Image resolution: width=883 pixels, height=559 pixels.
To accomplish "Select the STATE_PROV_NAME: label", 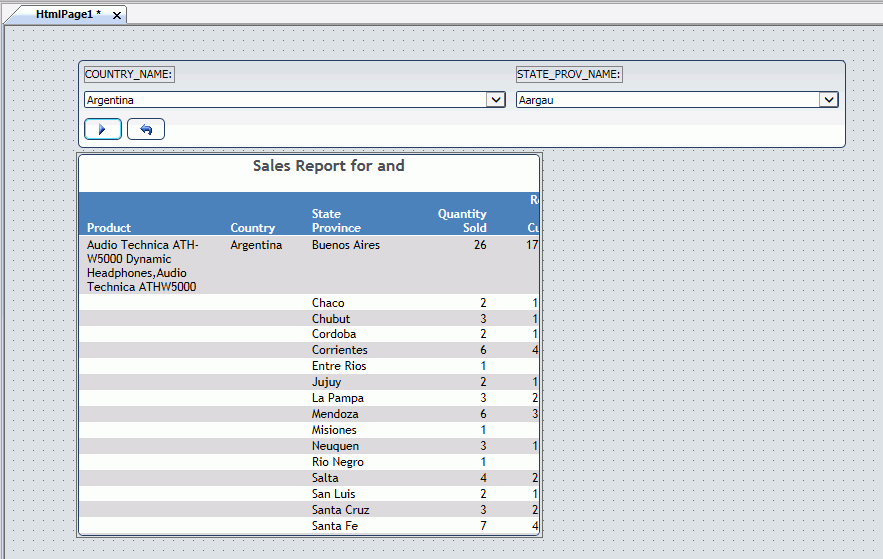I will (569, 74).
